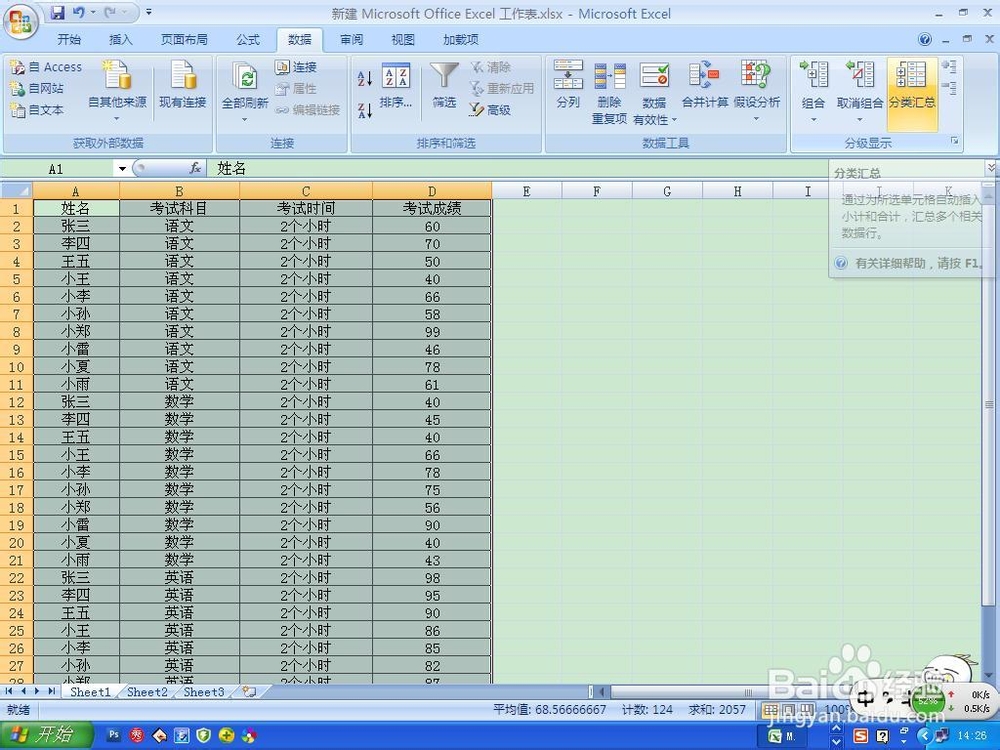Click the select all corner

[x=17, y=191]
